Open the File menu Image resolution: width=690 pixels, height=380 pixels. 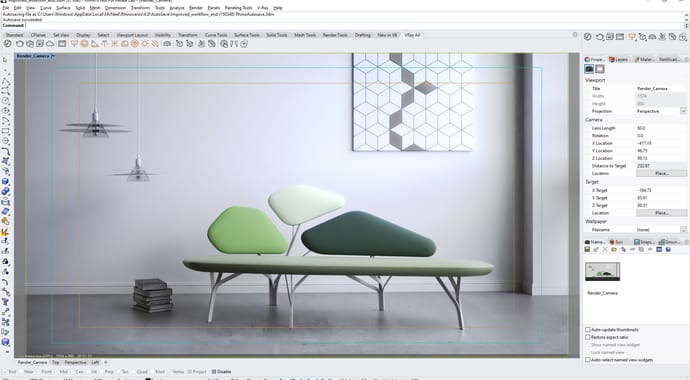[6, 8]
